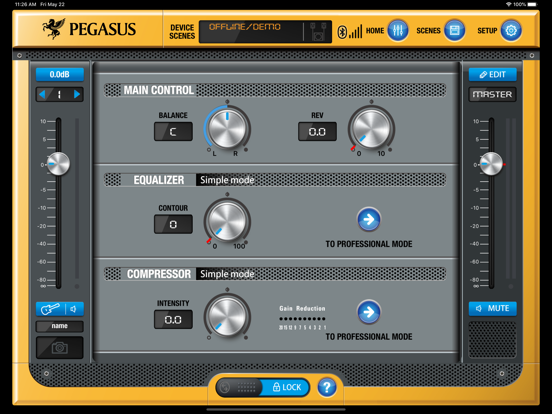Click the channel 1 fader knob

(58, 164)
